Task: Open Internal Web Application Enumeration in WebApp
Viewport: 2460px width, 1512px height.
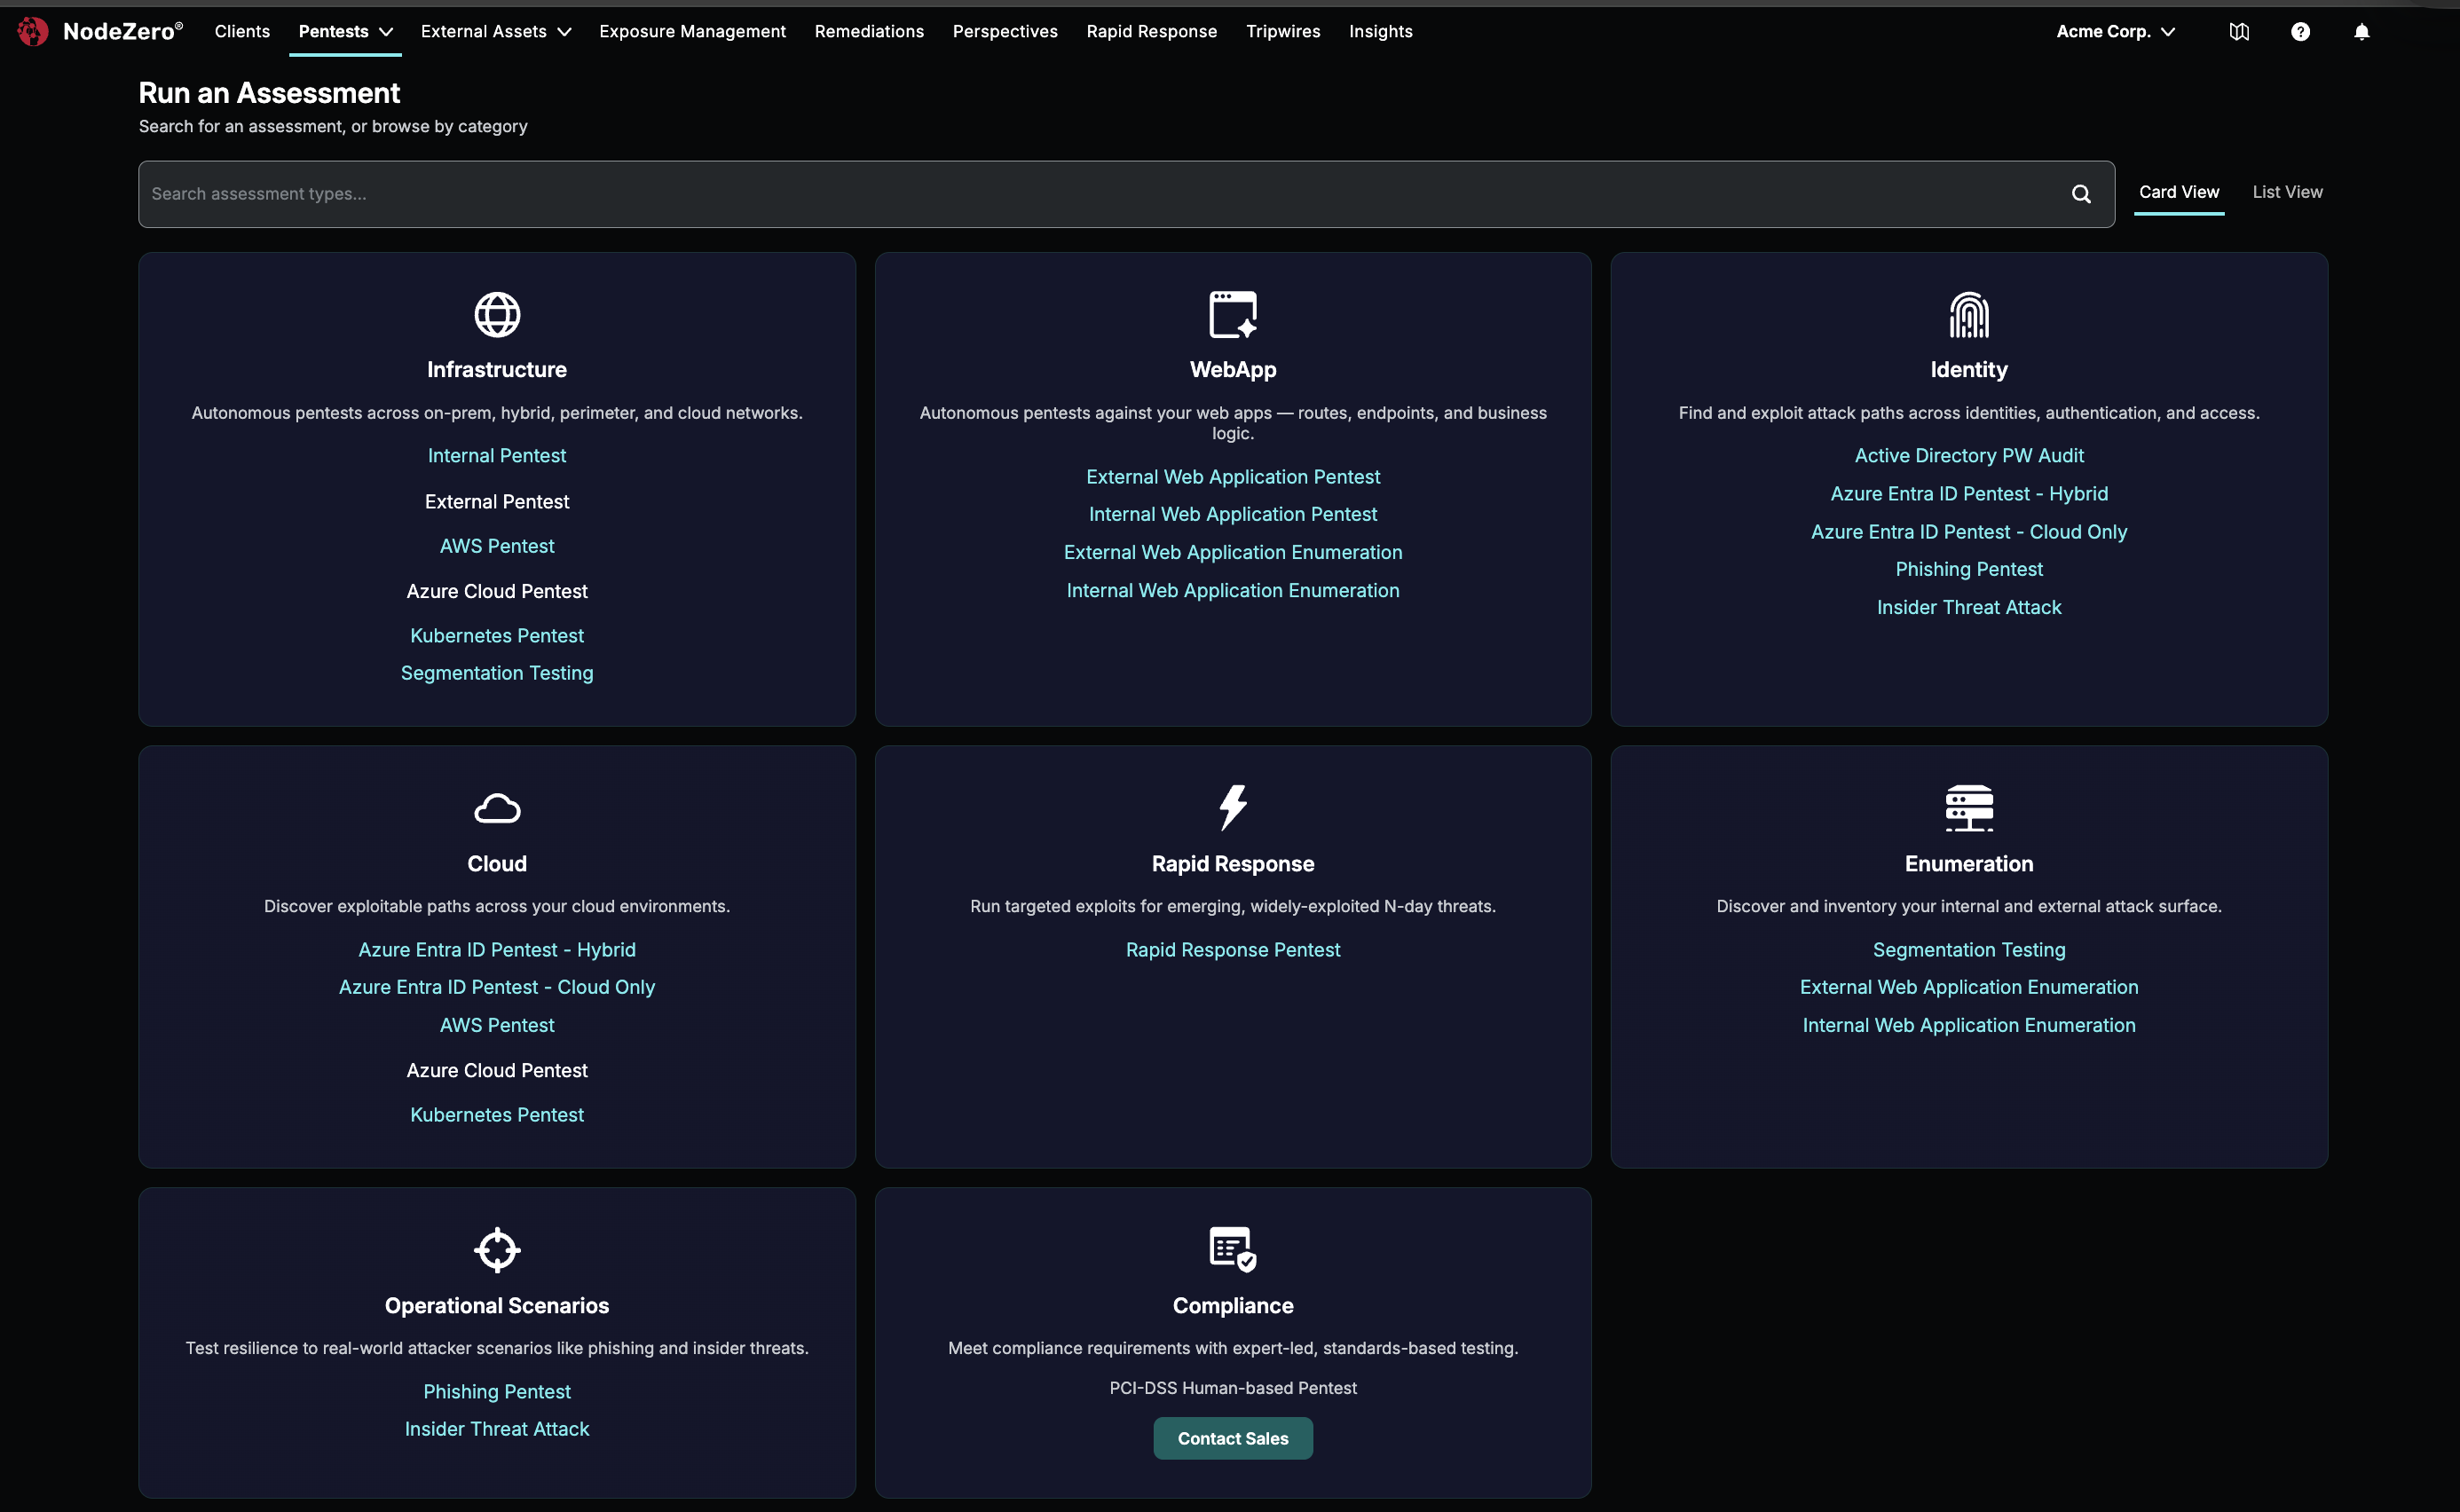Action: pyautogui.click(x=1233, y=591)
